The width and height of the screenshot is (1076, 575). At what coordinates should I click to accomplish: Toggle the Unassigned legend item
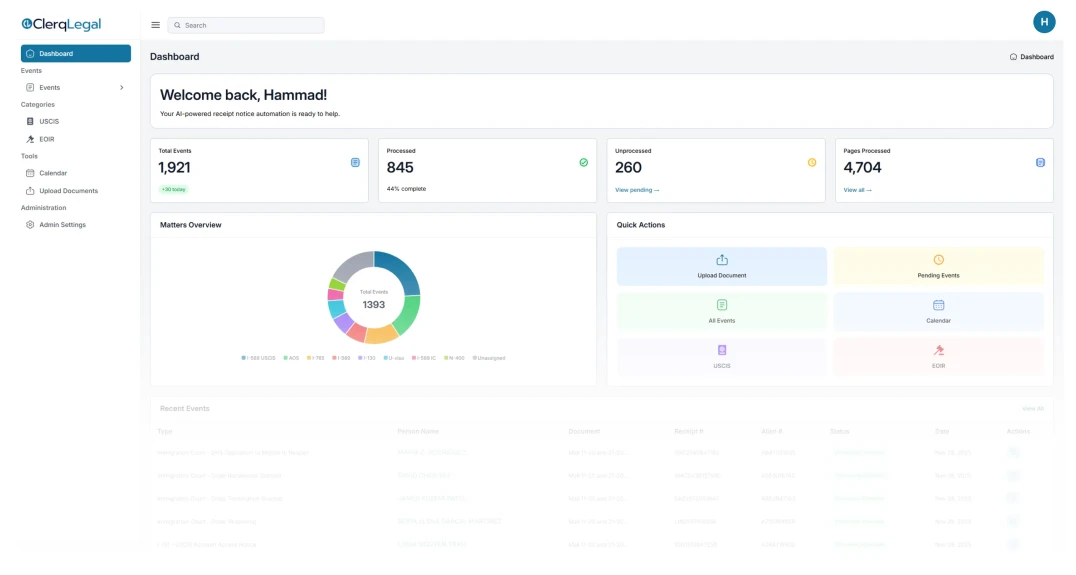489,357
